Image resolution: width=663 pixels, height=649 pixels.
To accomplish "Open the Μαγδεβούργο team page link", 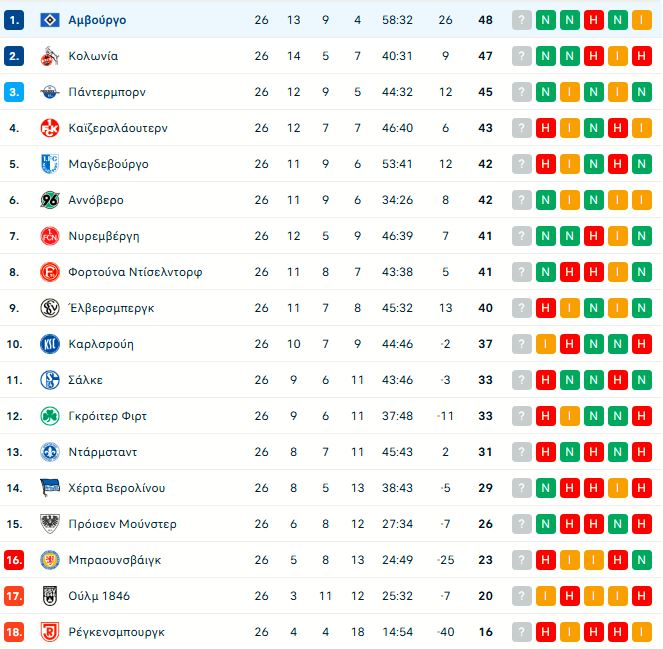I will click(108, 164).
